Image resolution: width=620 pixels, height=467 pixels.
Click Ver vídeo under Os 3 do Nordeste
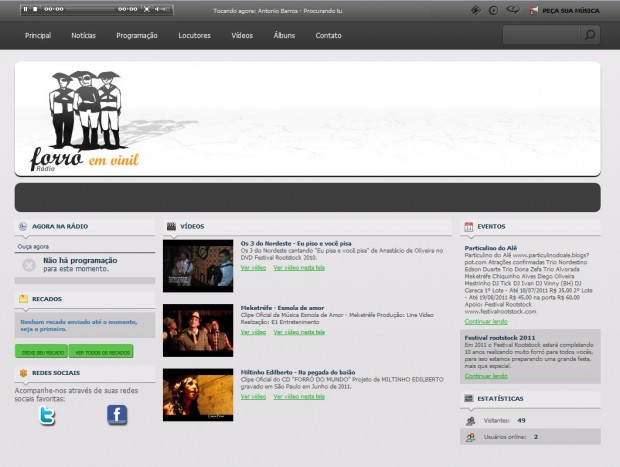tap(253, 268)
